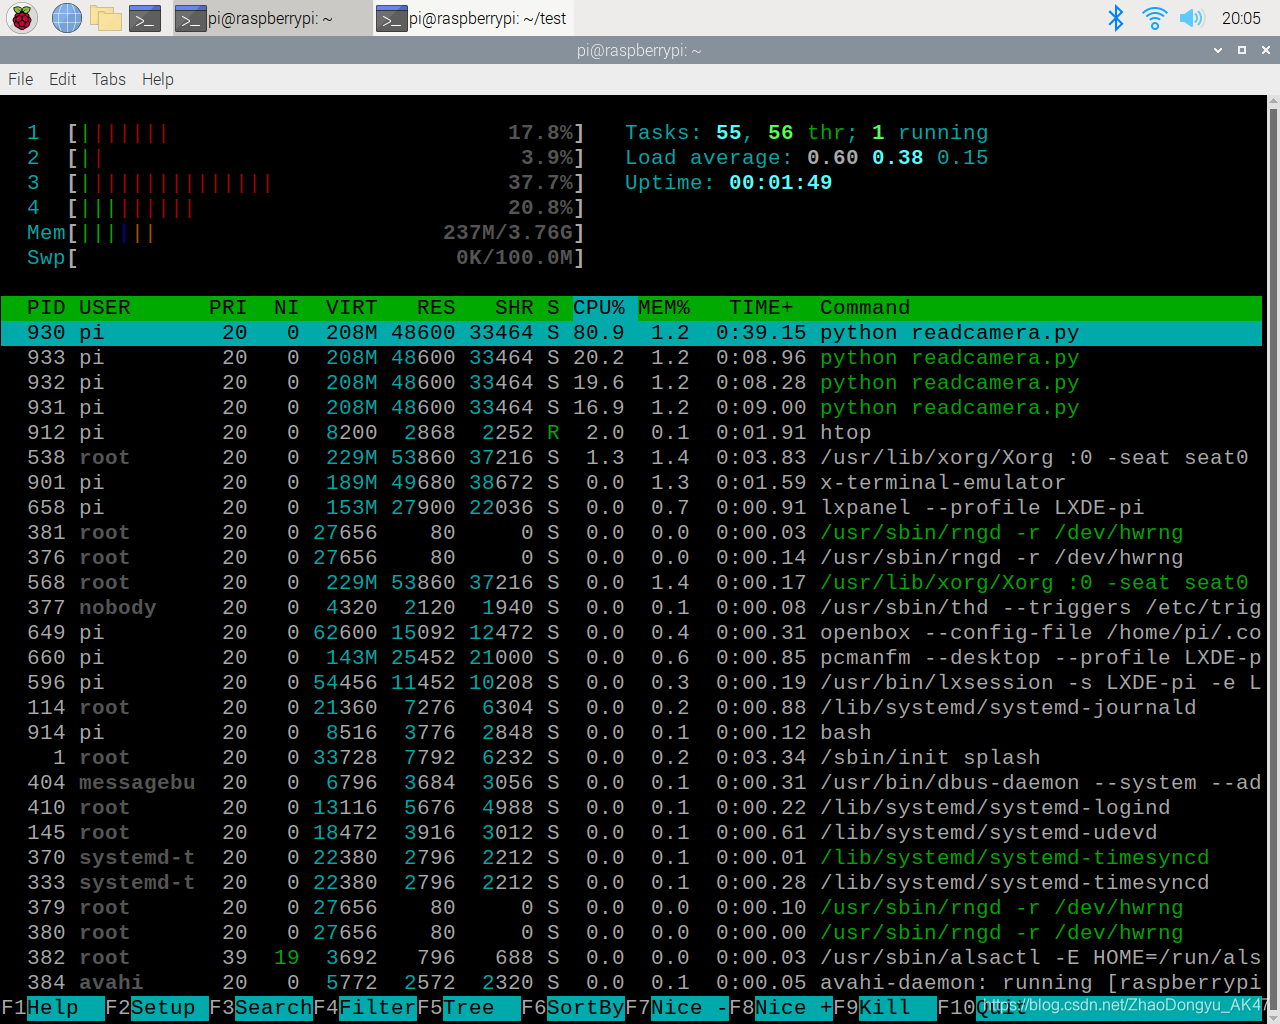Show the 20:05 clock calendar
1280x1024 pixels.
(1241, 18)
